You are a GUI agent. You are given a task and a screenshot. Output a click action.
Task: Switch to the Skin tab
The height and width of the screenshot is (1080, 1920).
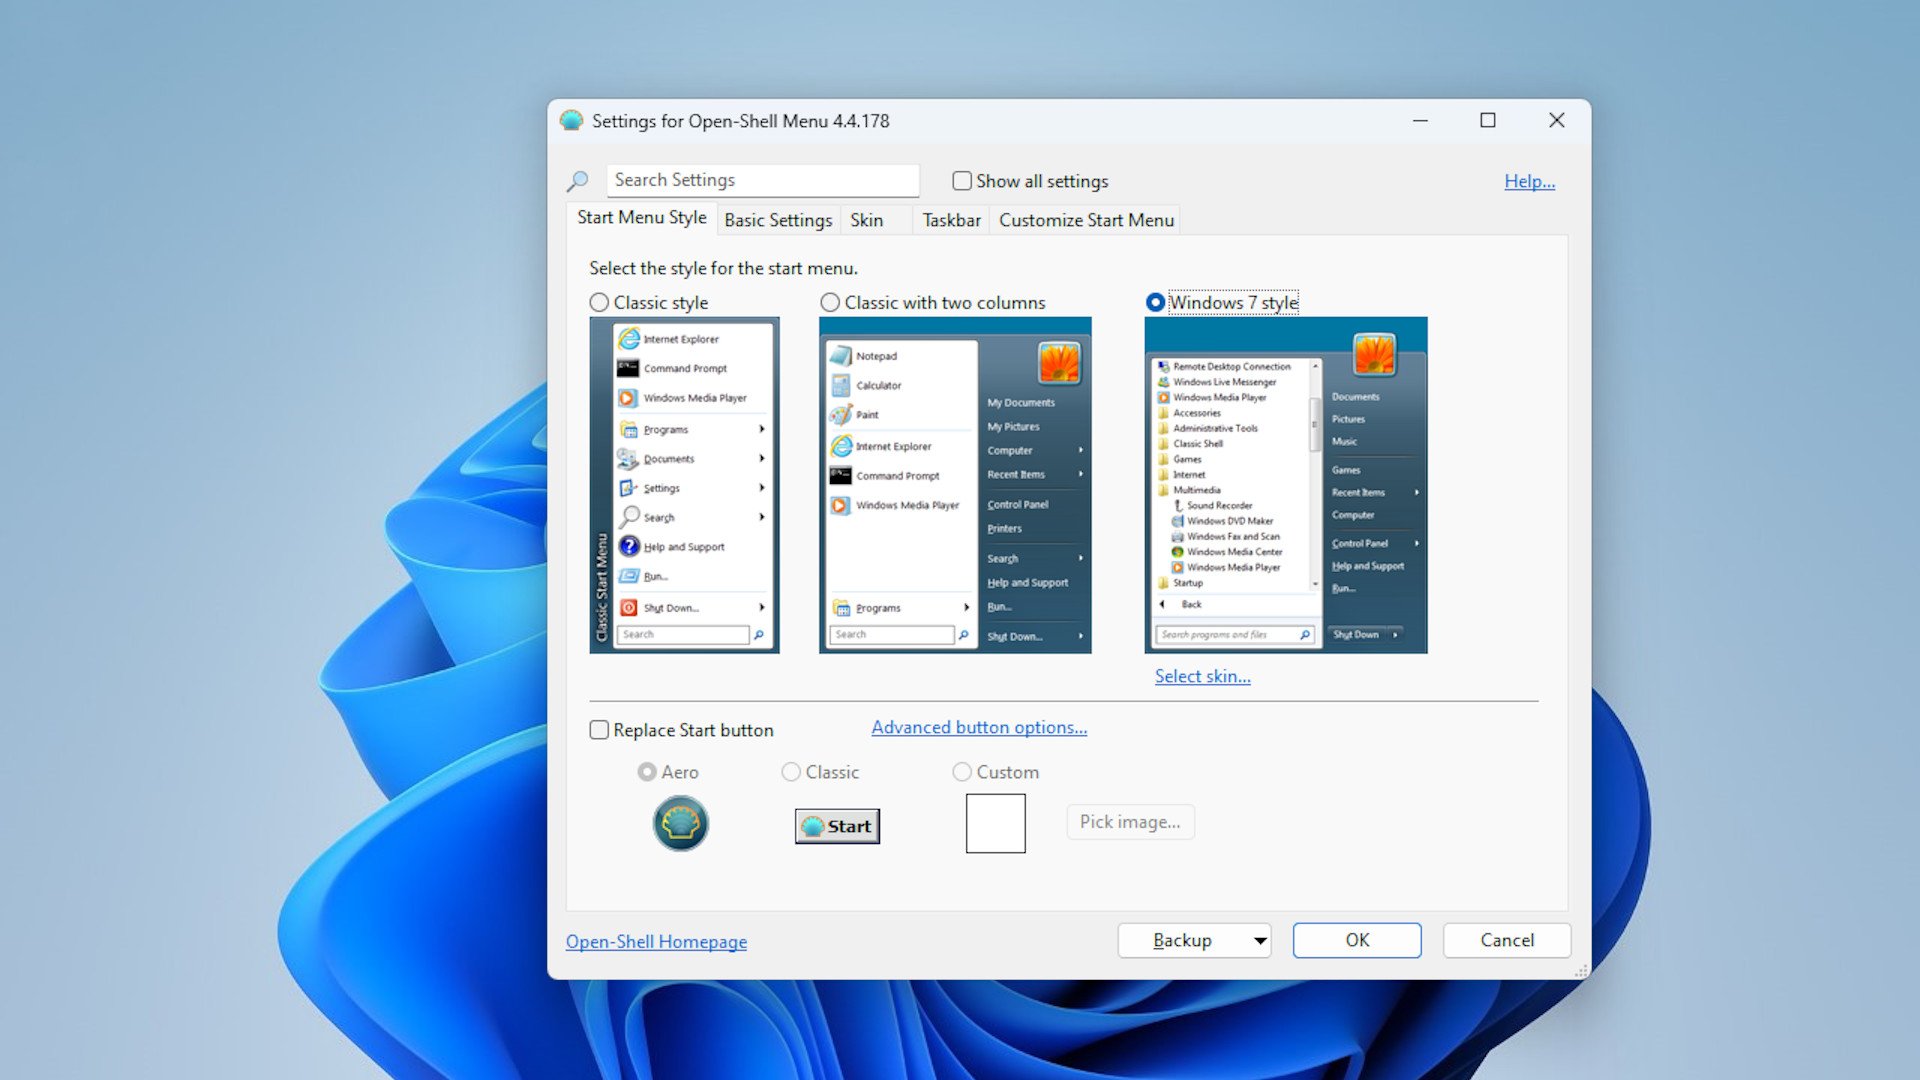[x=866, y=220]
